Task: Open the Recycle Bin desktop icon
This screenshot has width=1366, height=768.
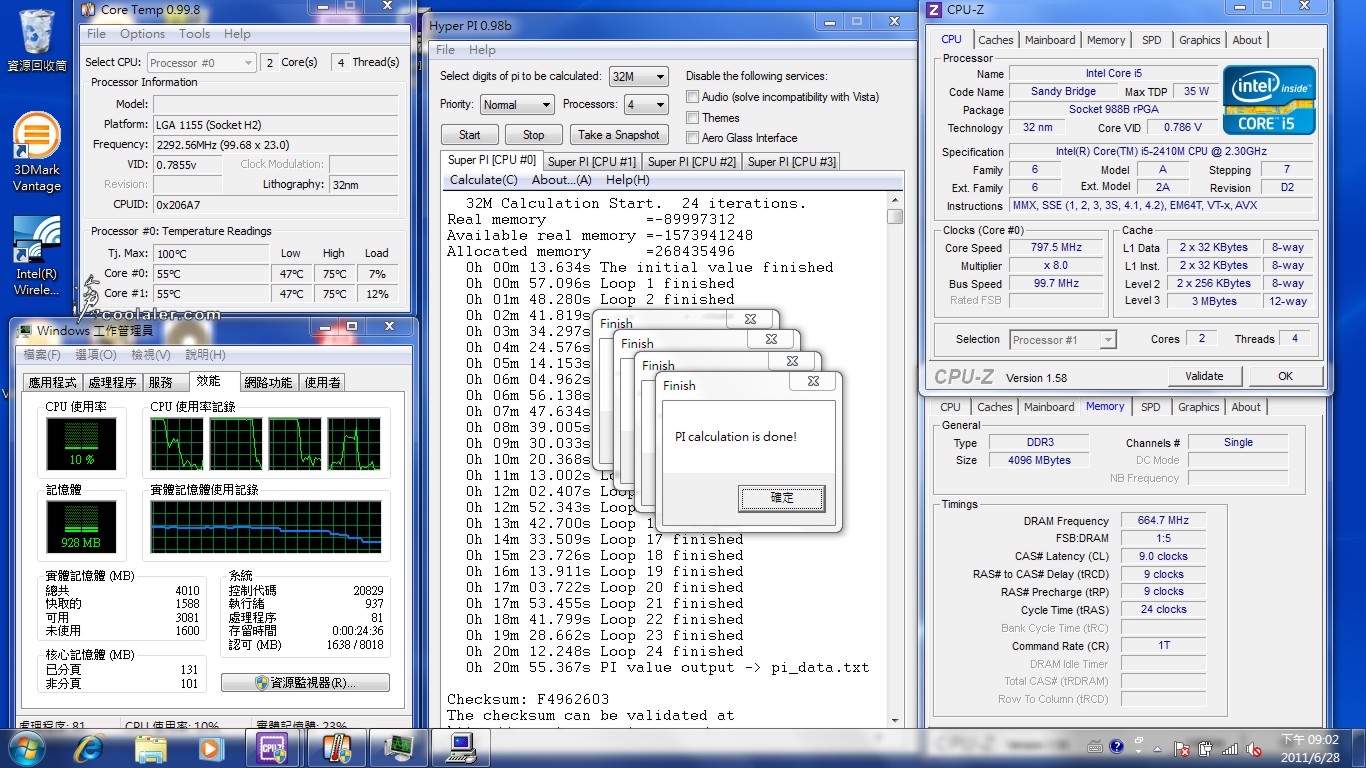Action: pos(37,40)
